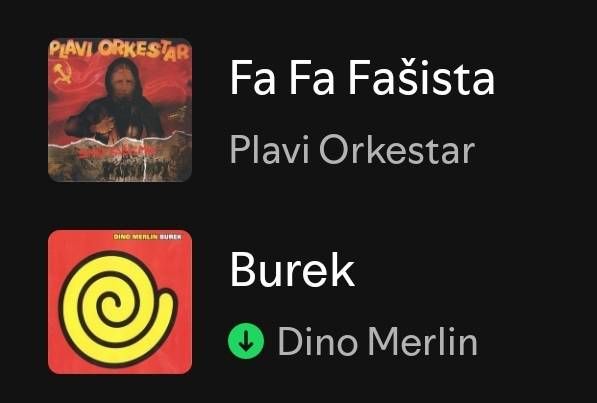Click the green downloaded arrow icon

coord(246,341)
